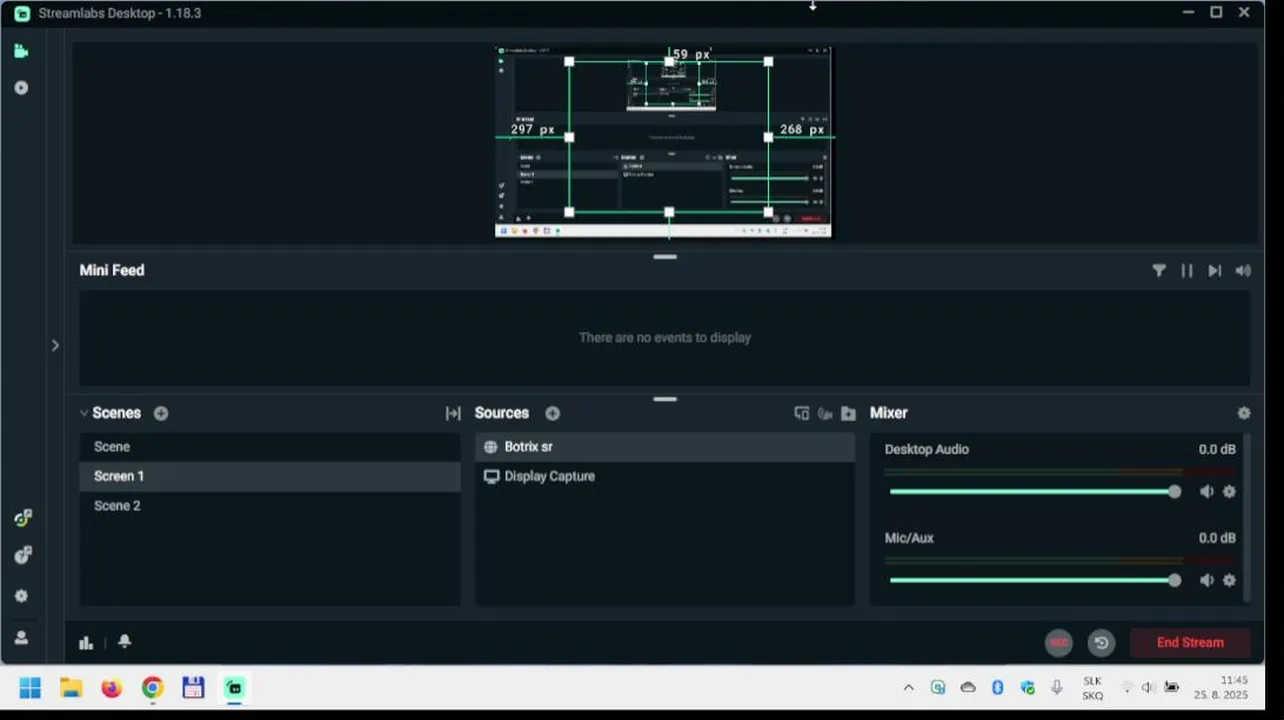1284x720 pixels.
Task: Select the Scene item in Scenes
Action: (270, 447)
